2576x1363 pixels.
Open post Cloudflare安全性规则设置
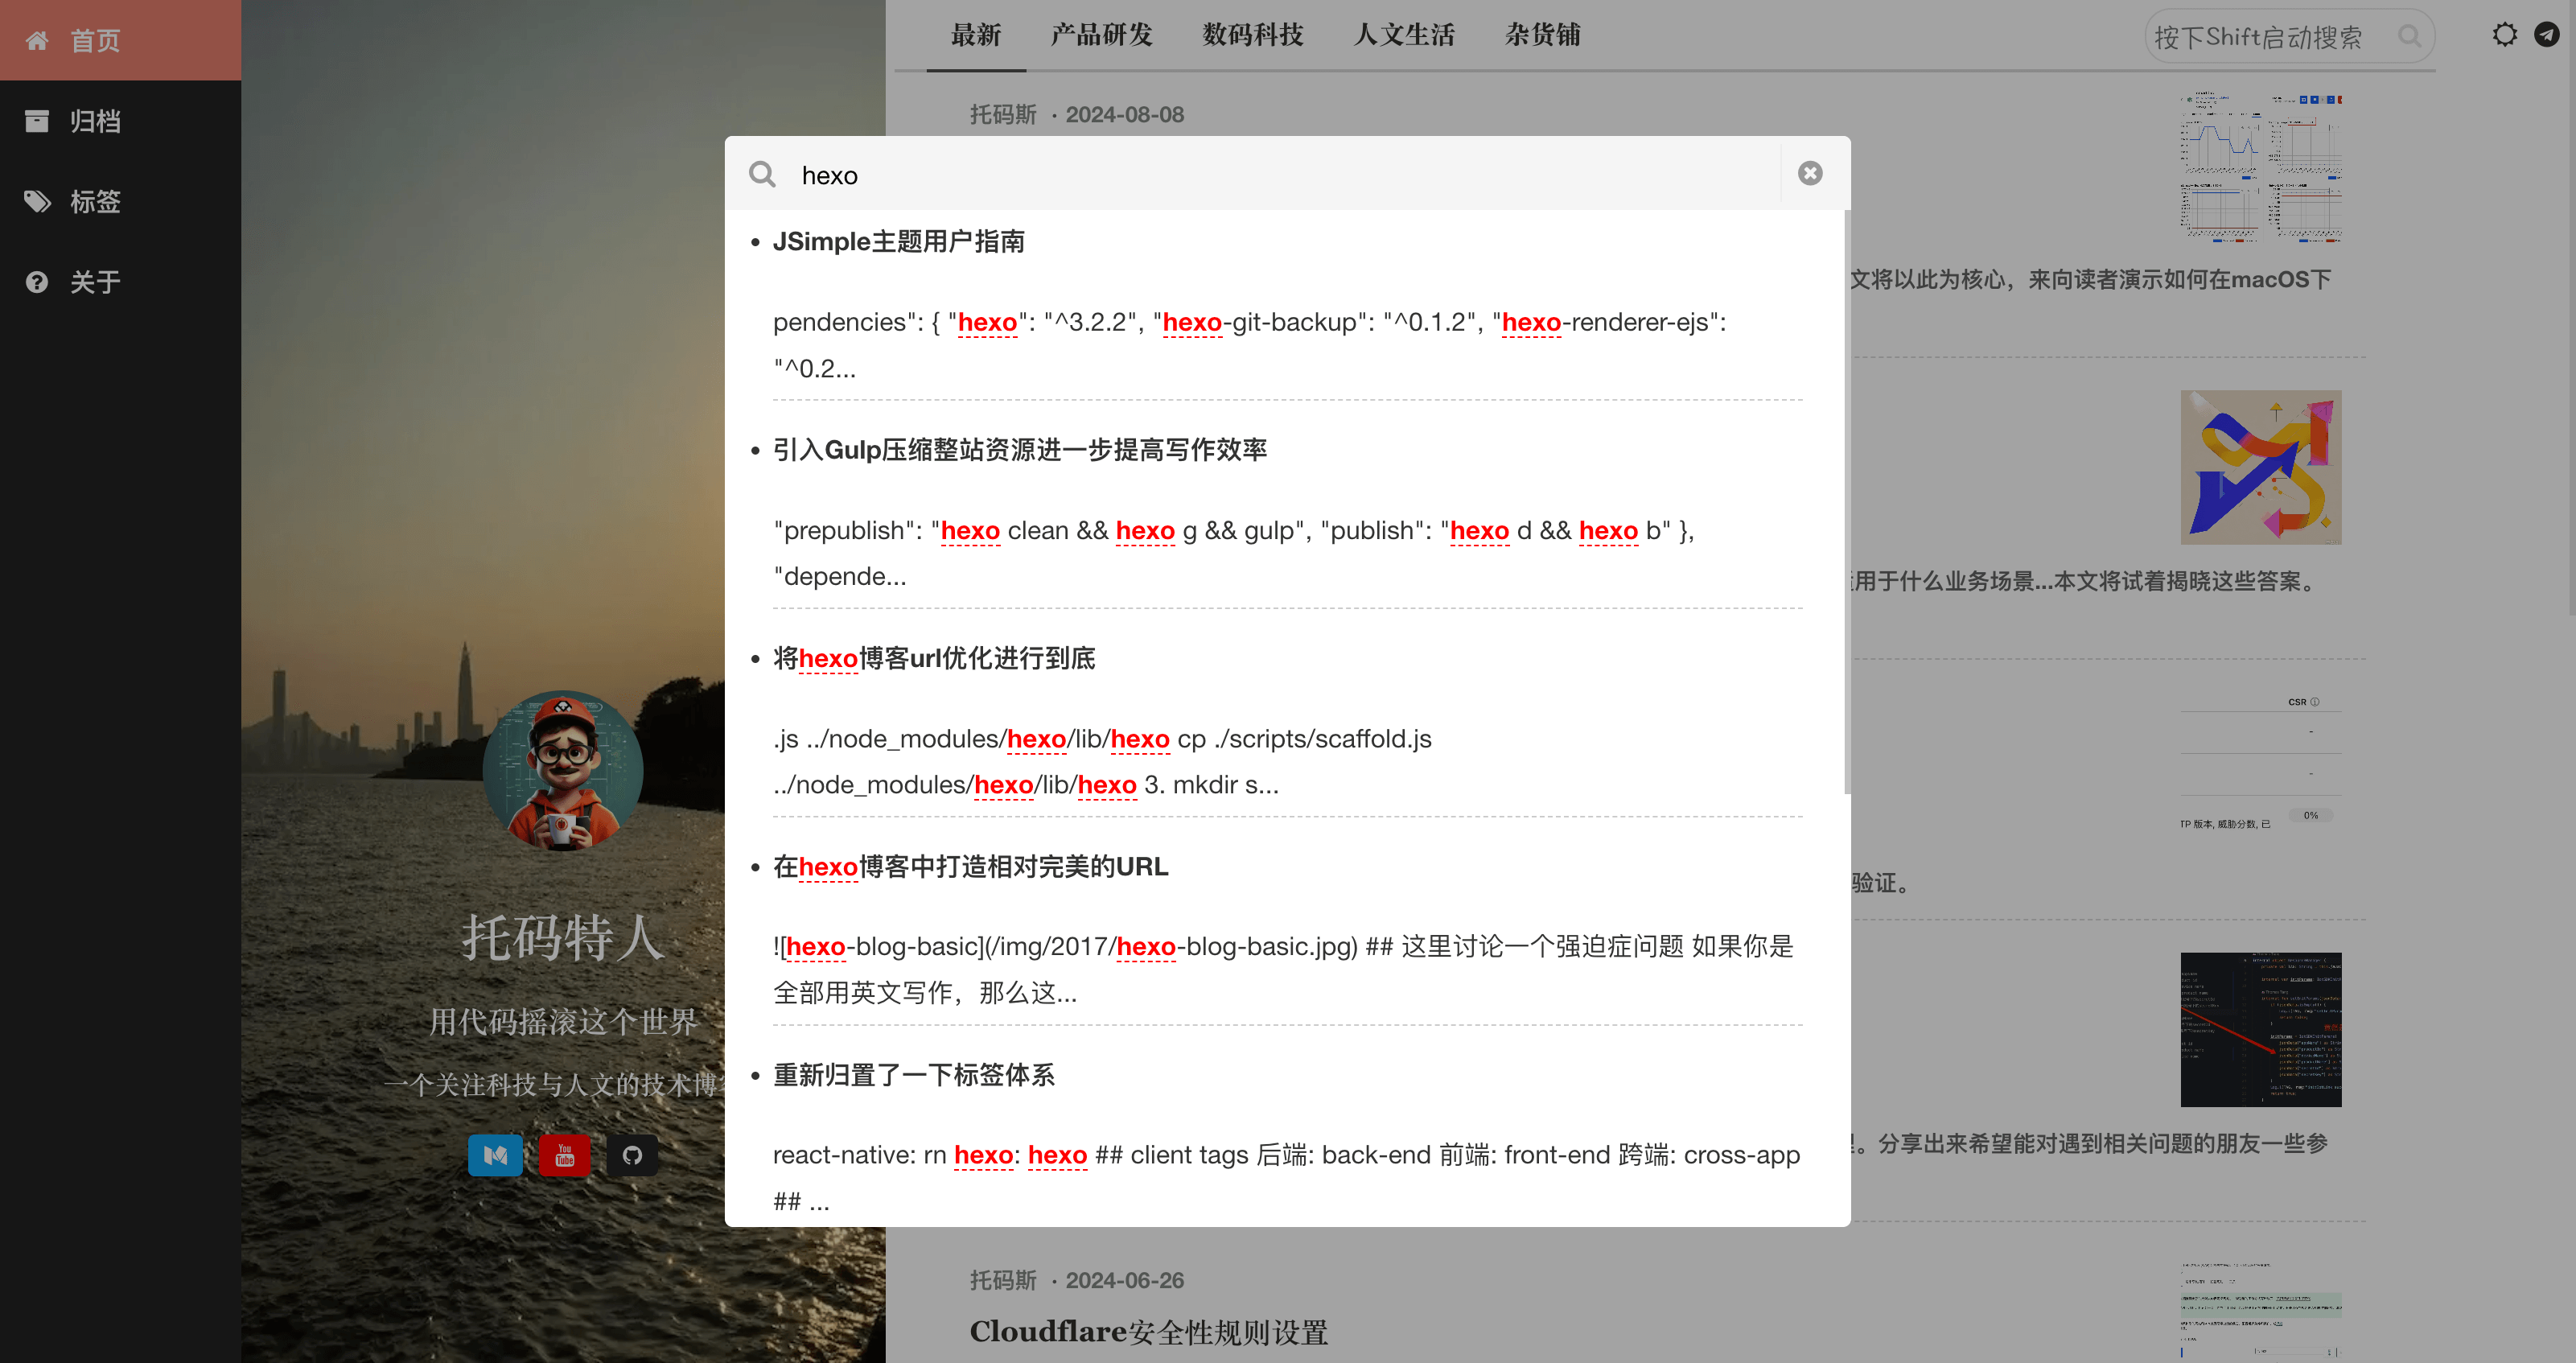point(1148,1332)
